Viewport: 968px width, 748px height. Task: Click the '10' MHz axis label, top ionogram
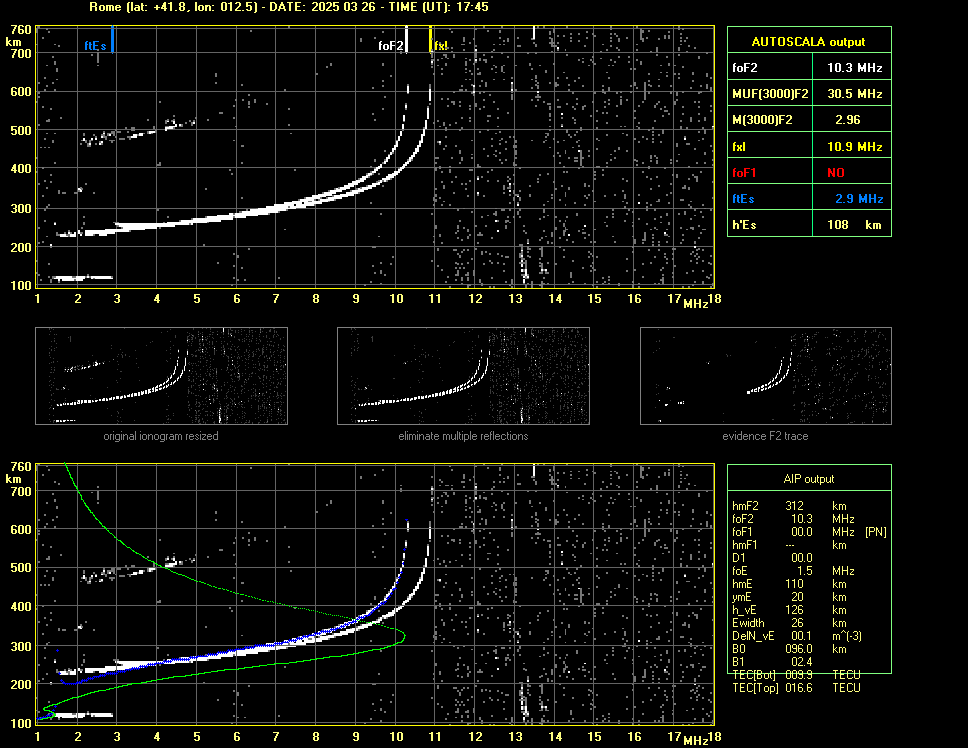[396, 299]
